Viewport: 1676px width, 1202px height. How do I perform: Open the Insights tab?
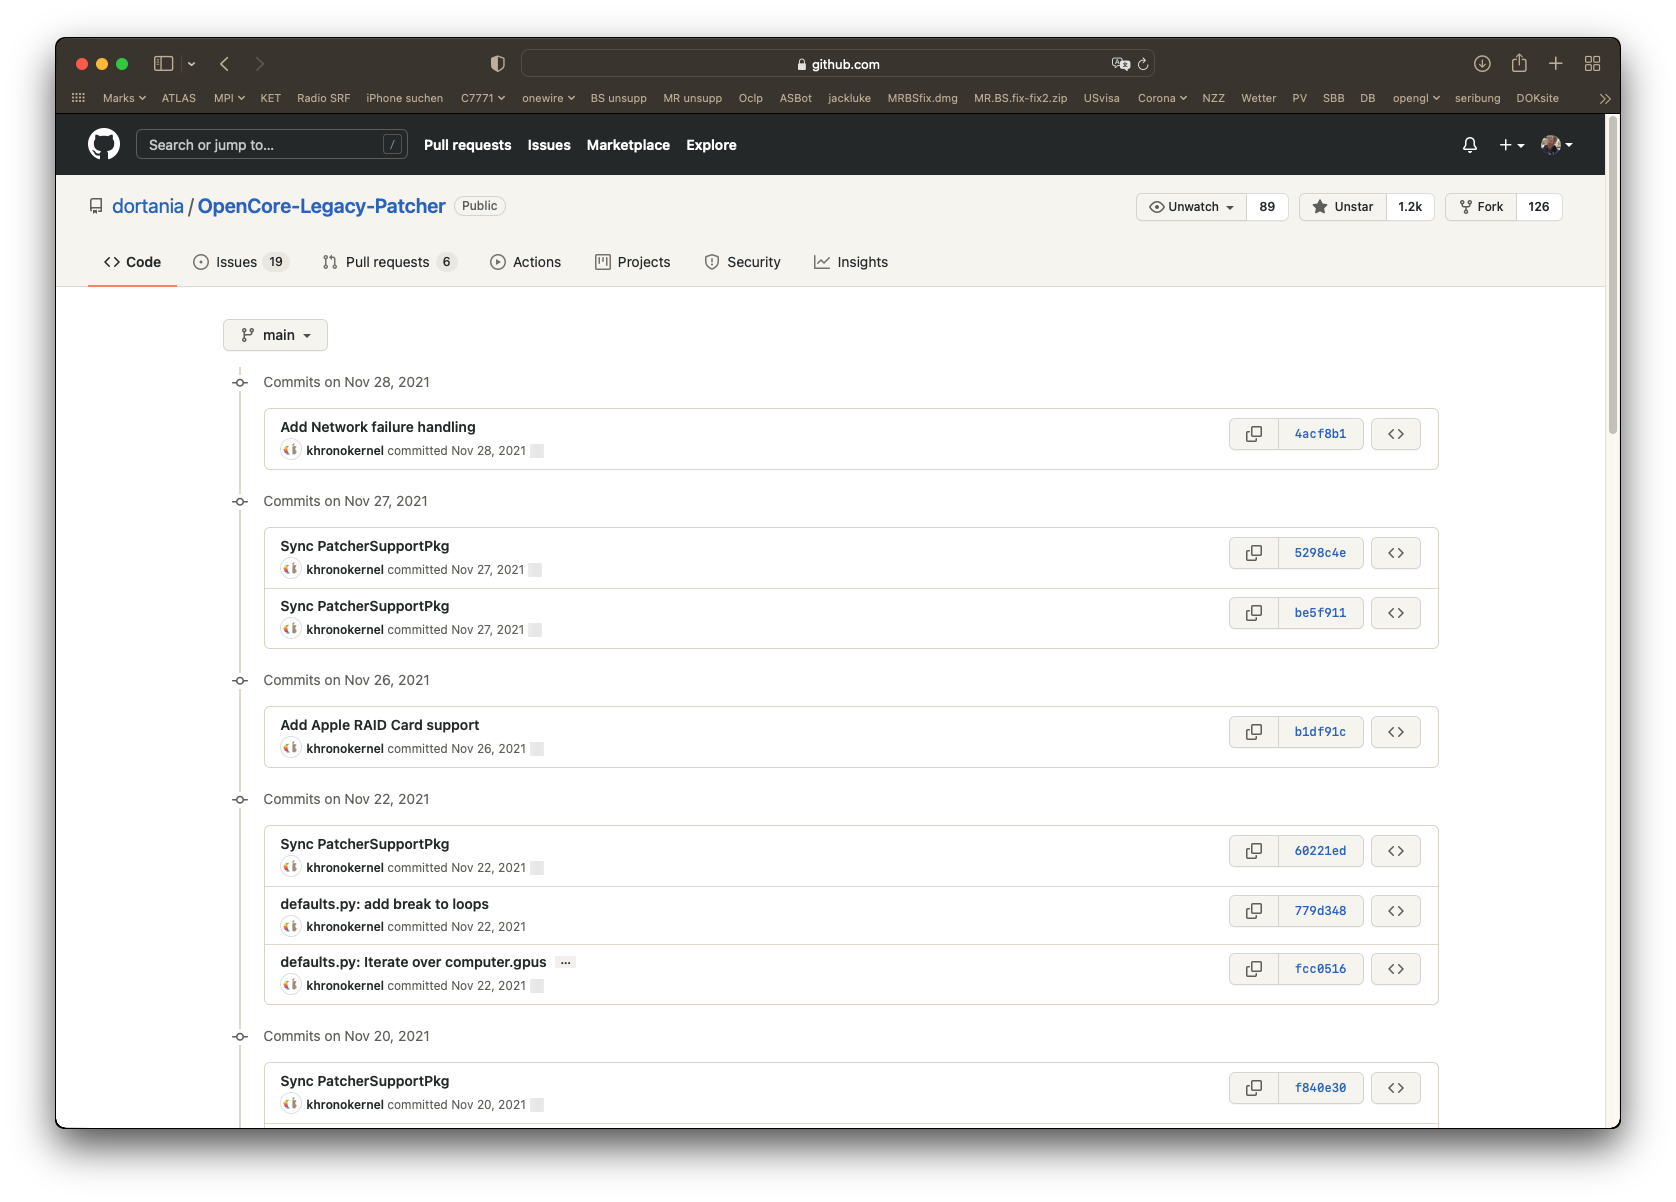coord(851,262)
